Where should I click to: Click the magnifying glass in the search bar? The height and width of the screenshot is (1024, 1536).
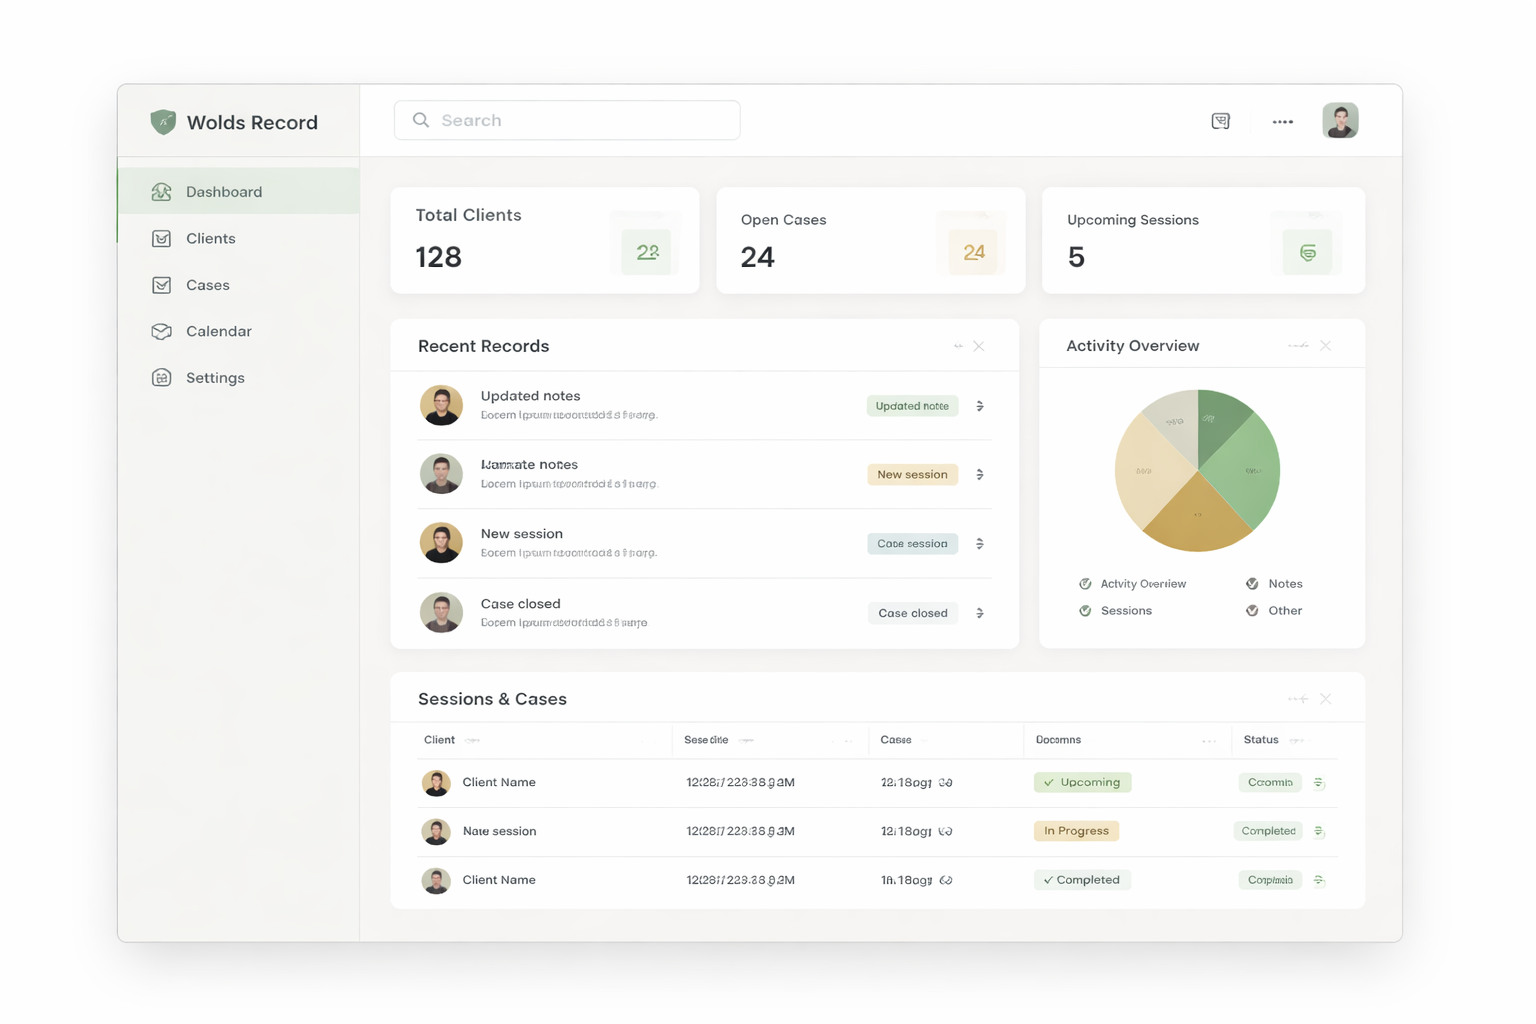(421, 119)
